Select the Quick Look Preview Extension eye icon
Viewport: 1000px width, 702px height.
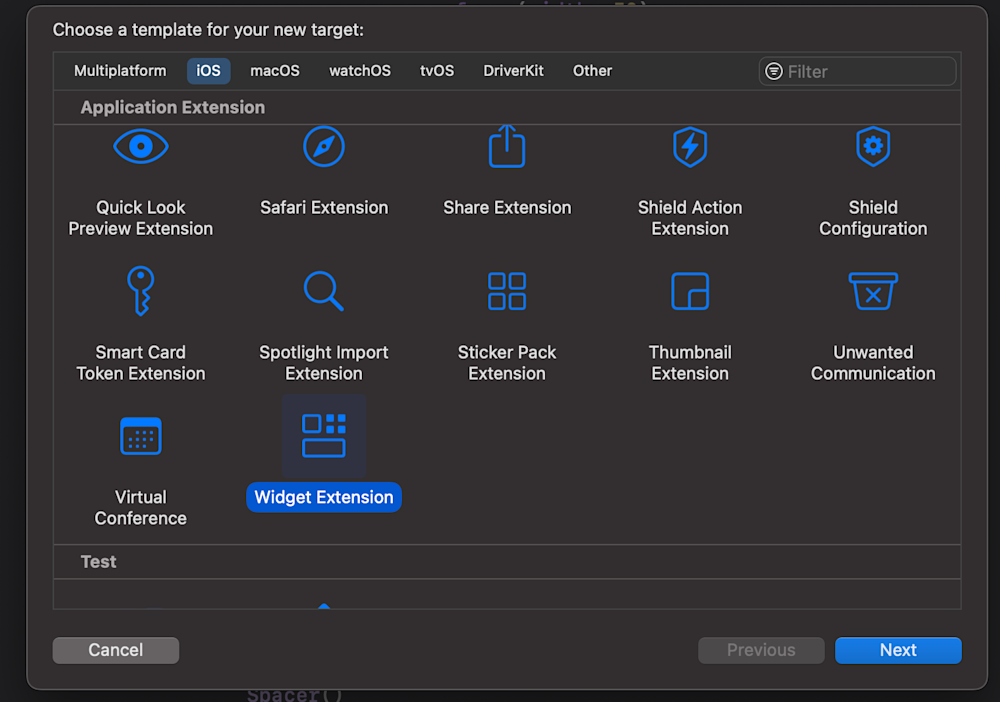tap(140, 147)
